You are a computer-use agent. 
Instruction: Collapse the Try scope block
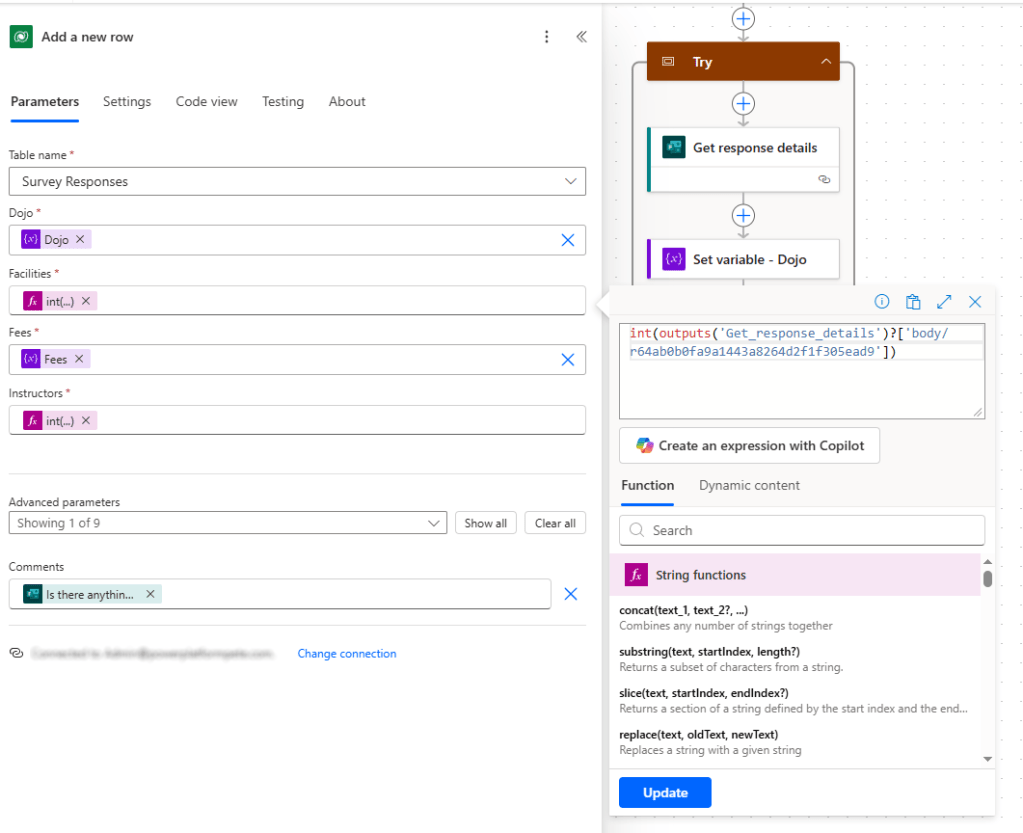825,62
